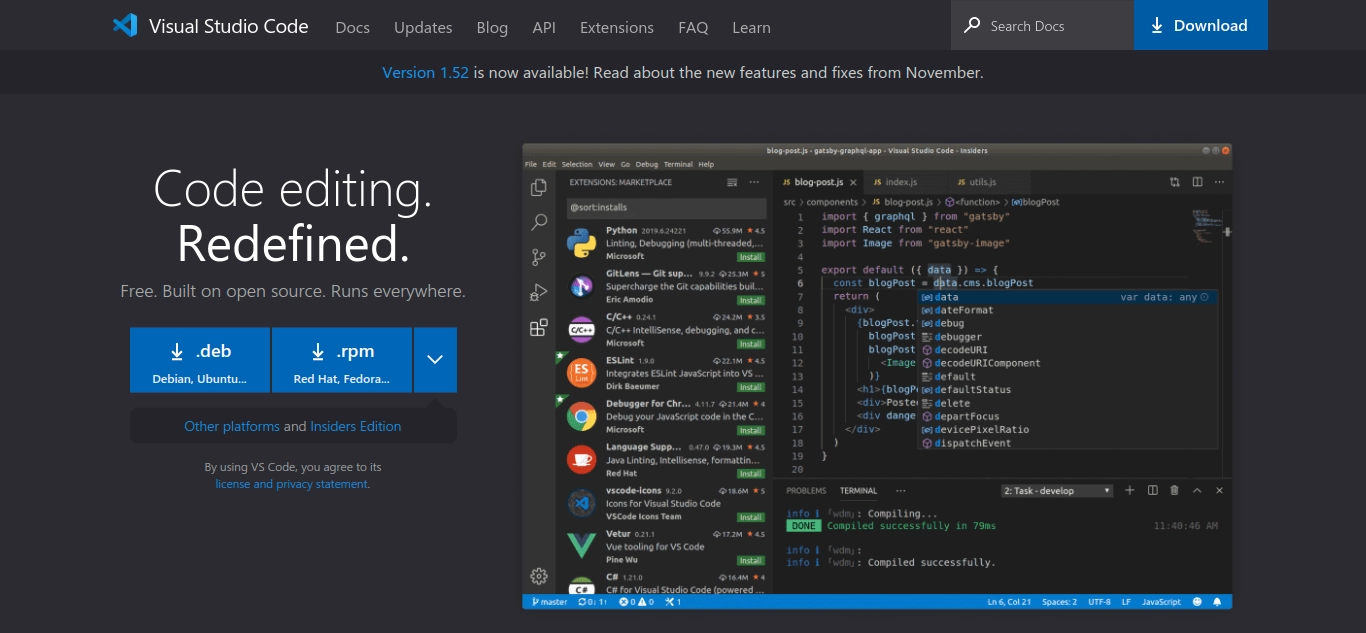Open the Version 1.52 link

coord(425,72)
